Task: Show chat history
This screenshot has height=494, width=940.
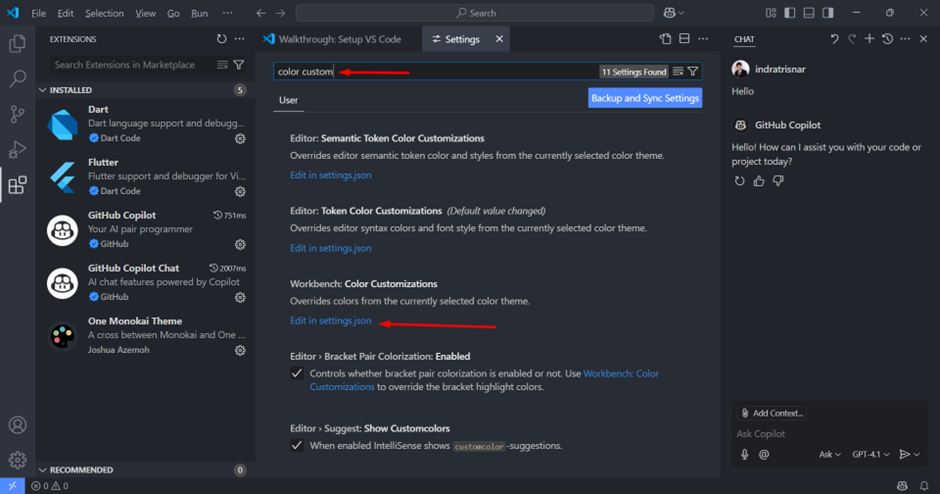Action: pyautogui.click(x=887, y=39)
